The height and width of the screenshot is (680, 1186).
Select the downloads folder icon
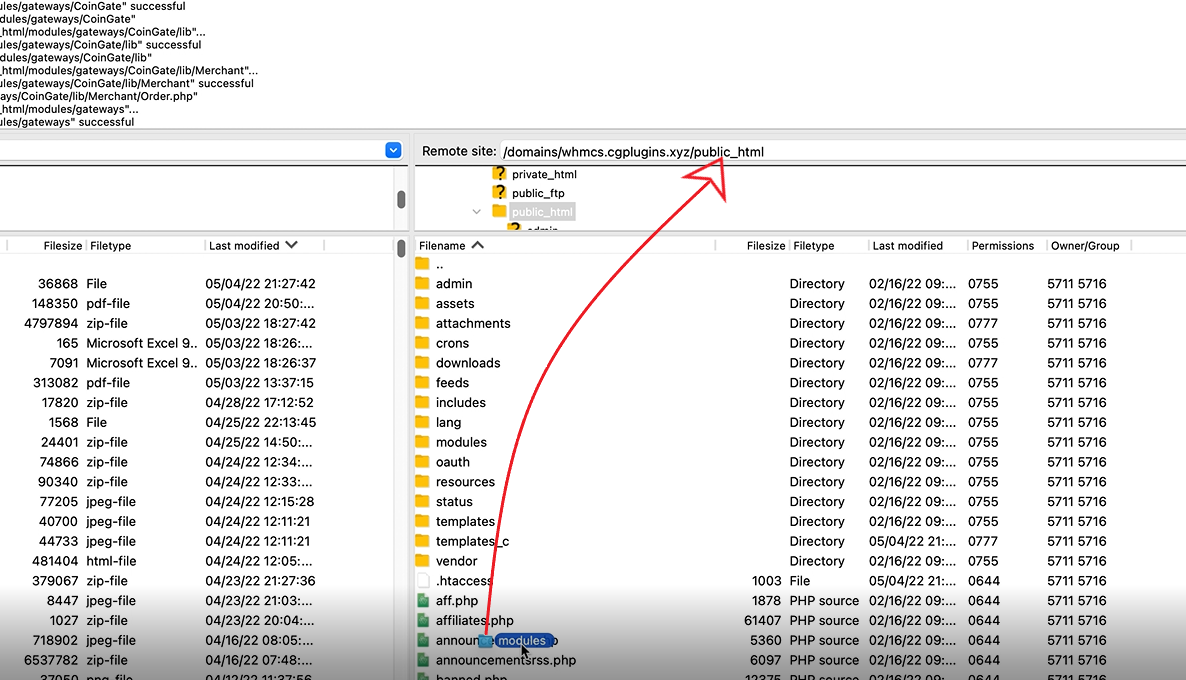pos(422,362)
